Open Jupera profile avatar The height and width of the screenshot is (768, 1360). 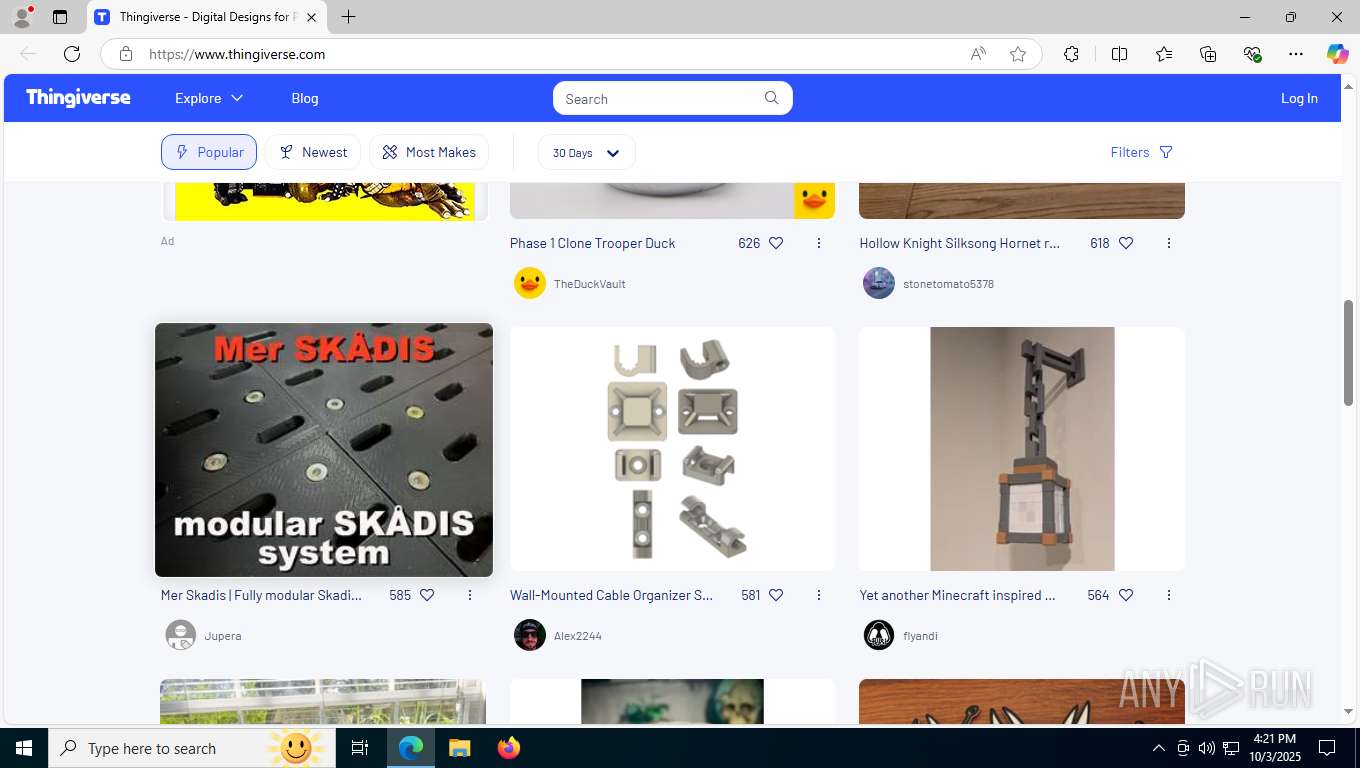[181, 635]
